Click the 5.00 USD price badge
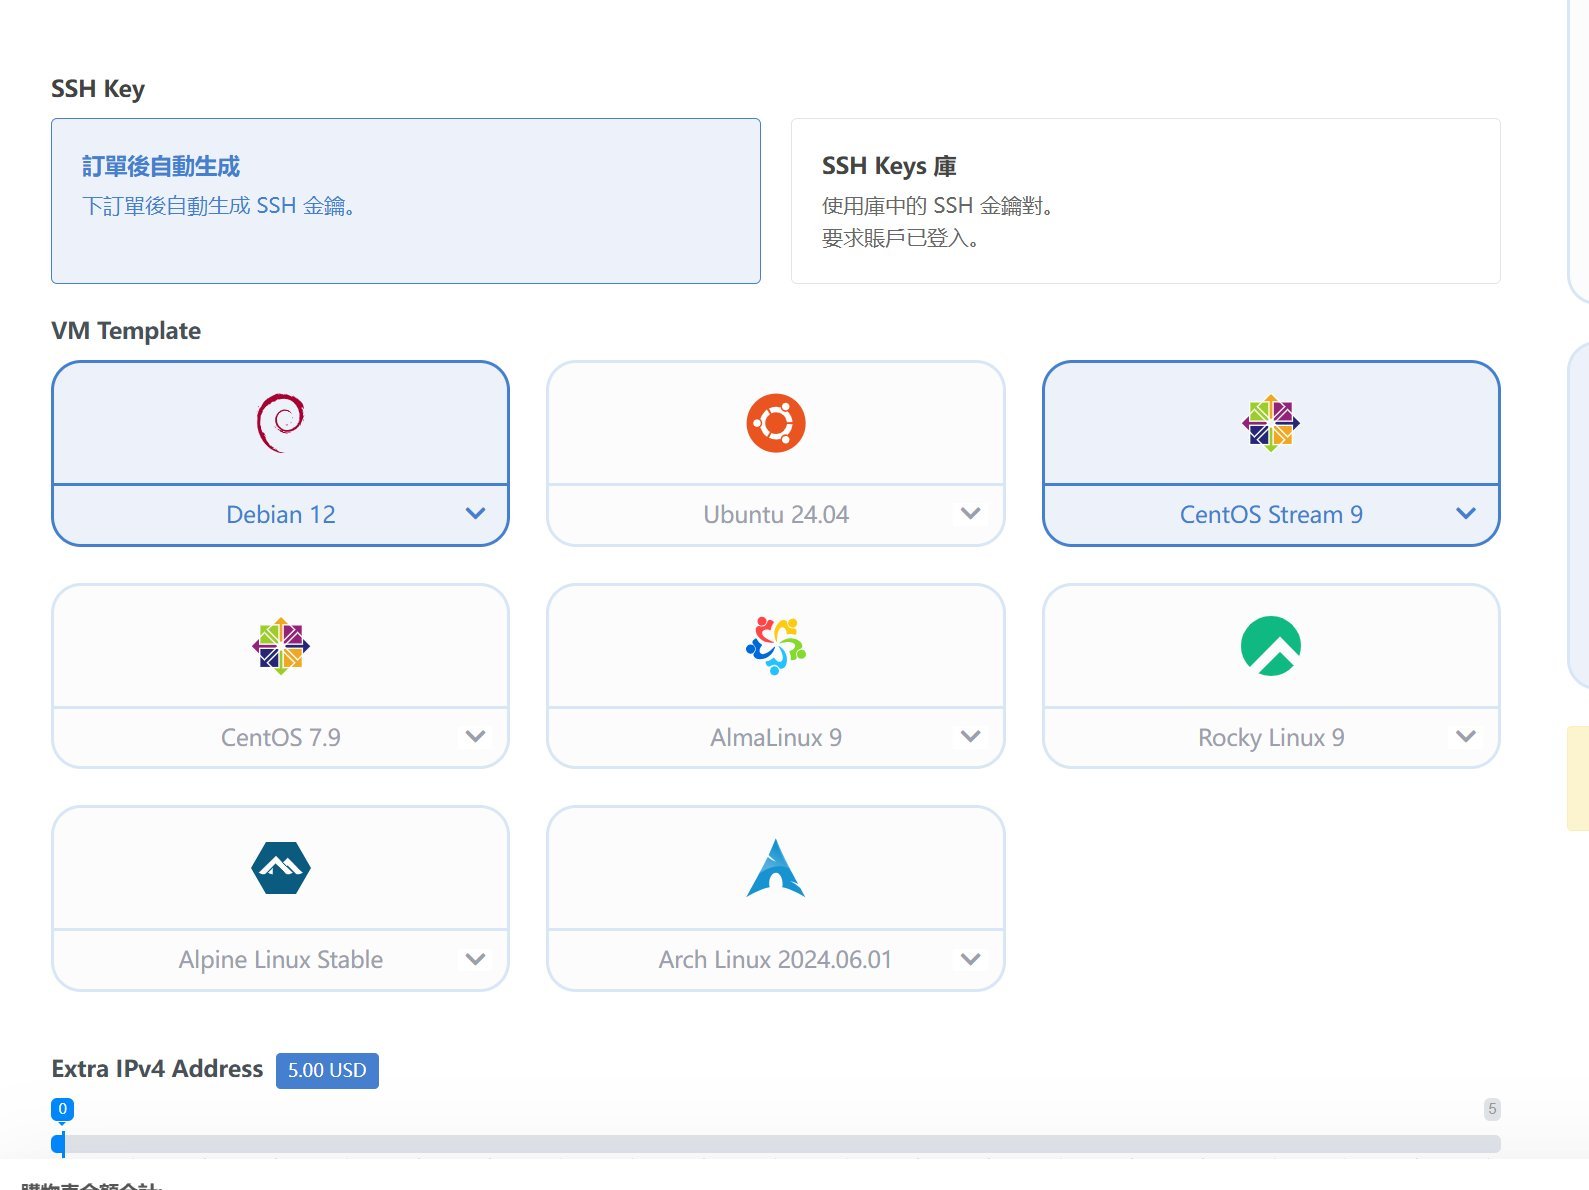Screen dimensions: 1589x1190 coord(327,1070)
